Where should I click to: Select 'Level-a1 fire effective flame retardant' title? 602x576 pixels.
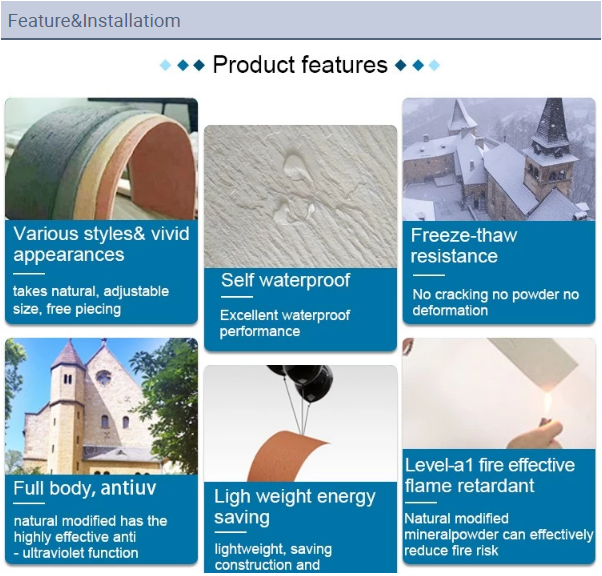(490, 475)
